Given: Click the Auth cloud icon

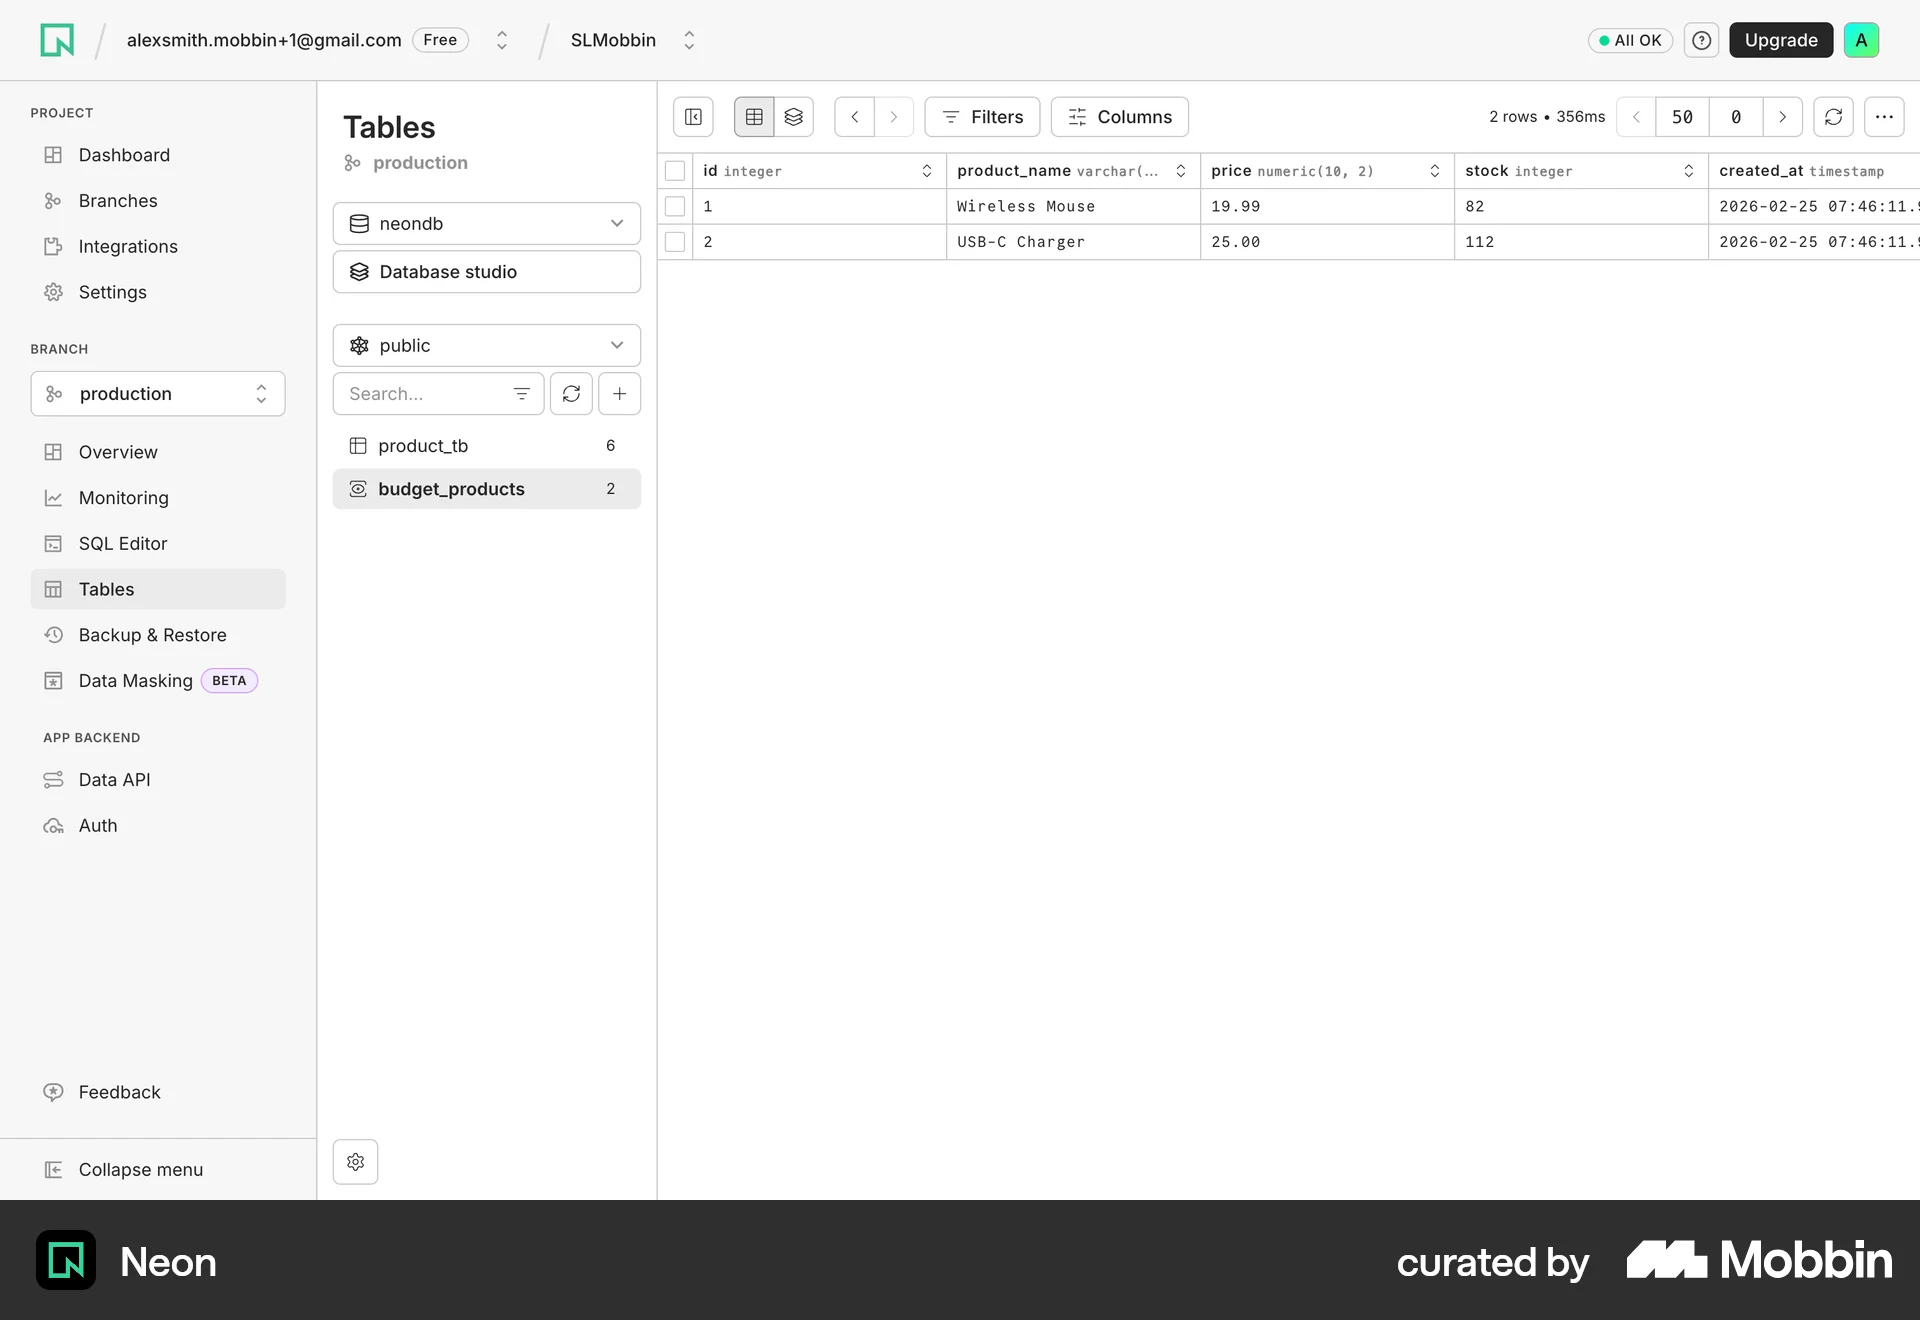Looking at the screenshot, I should pos(54,826).
